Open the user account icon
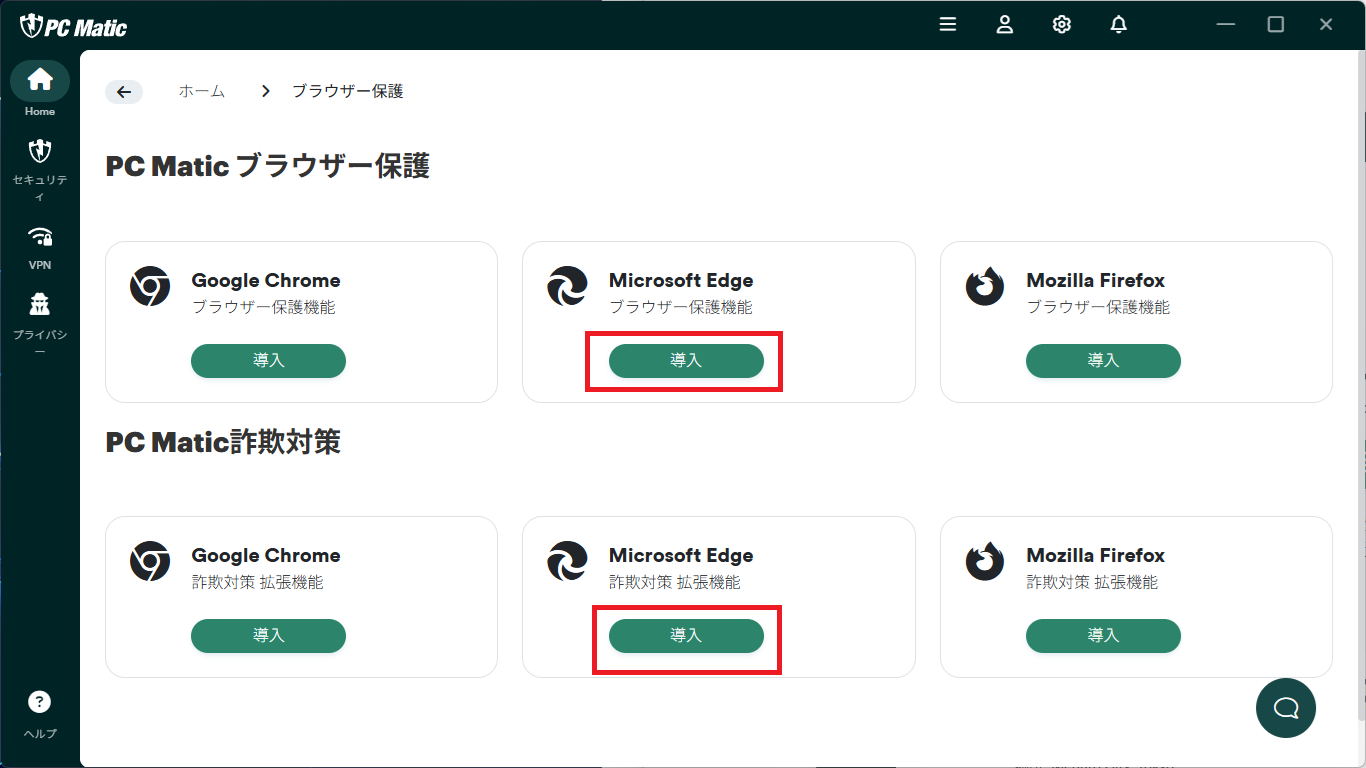 pos(1005,25)
